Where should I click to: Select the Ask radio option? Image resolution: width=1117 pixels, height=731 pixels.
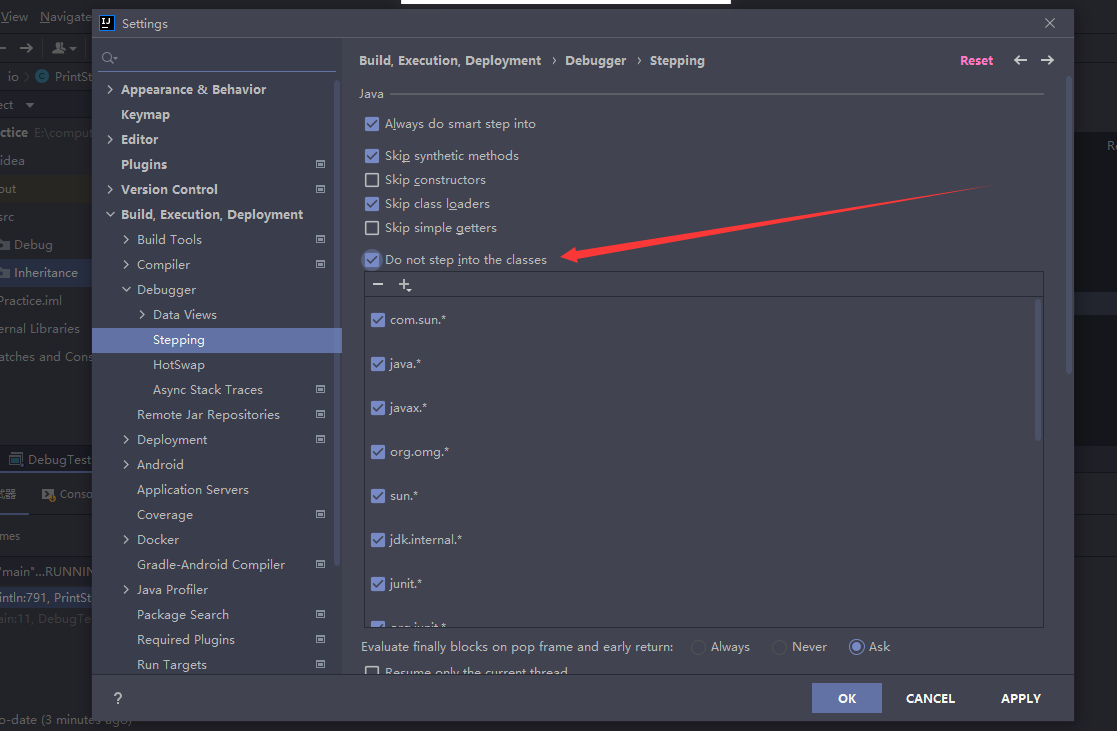[856, 647]
